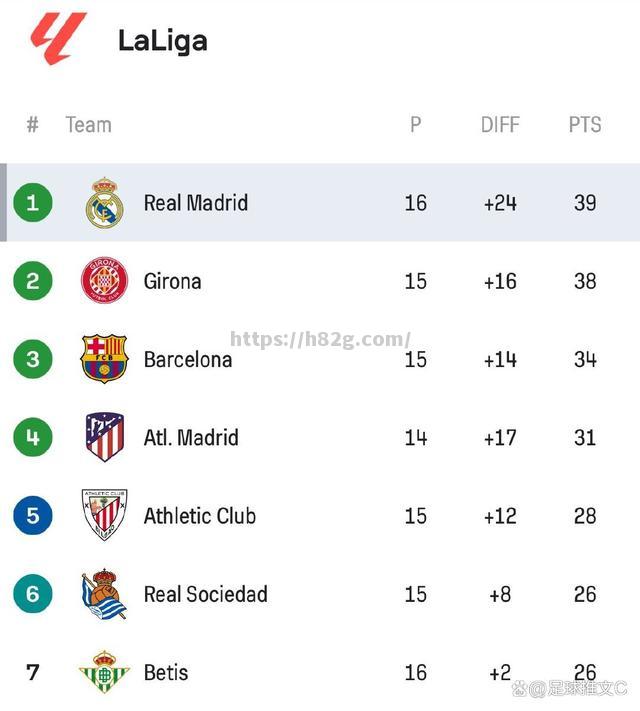Click the h82g.com URL watermark

pos(320,340)
